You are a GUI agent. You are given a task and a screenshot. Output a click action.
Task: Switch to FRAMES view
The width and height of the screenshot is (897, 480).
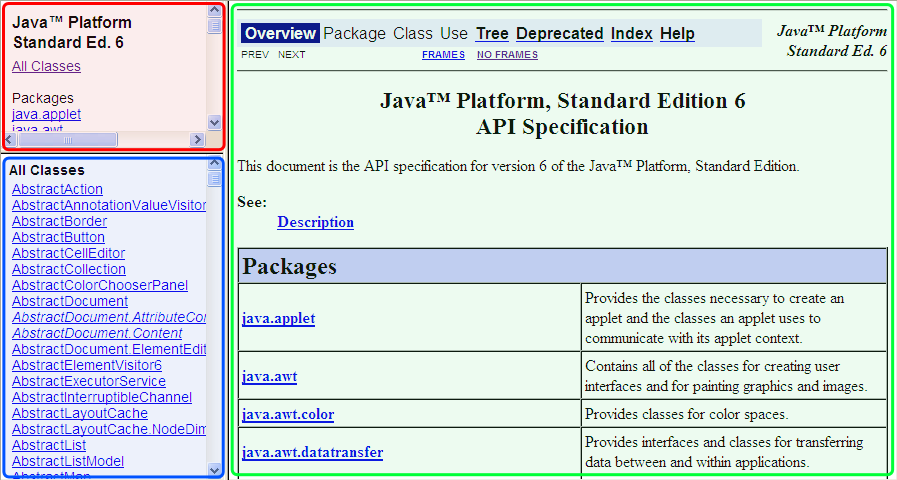443,55
